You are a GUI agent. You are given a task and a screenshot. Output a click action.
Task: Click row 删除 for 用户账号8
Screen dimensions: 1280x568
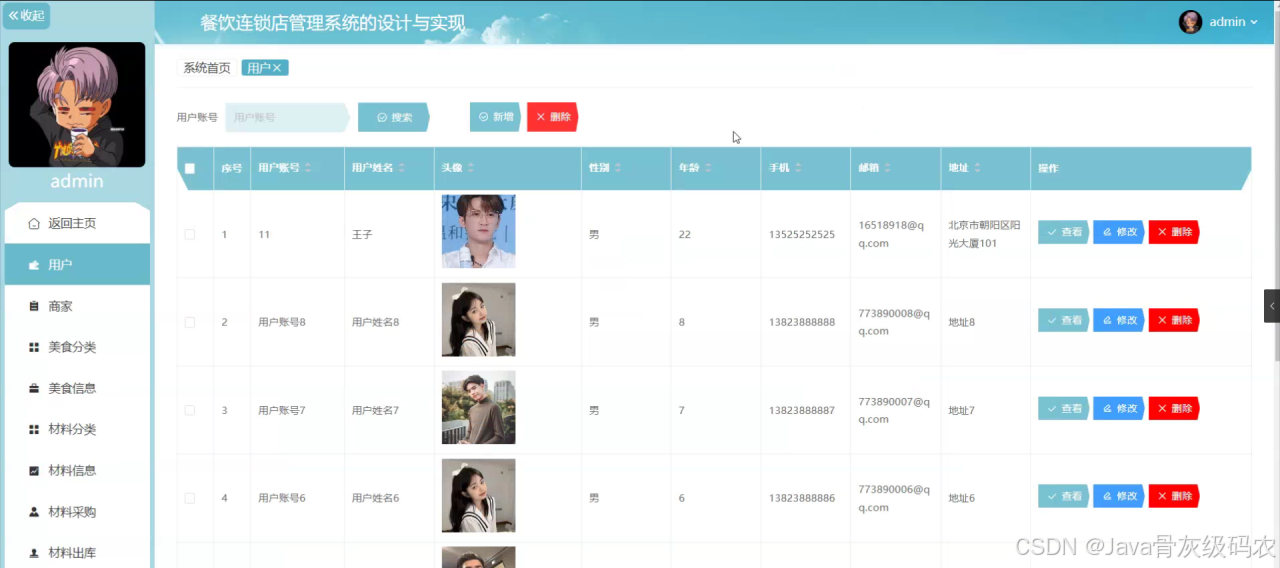1174,320
